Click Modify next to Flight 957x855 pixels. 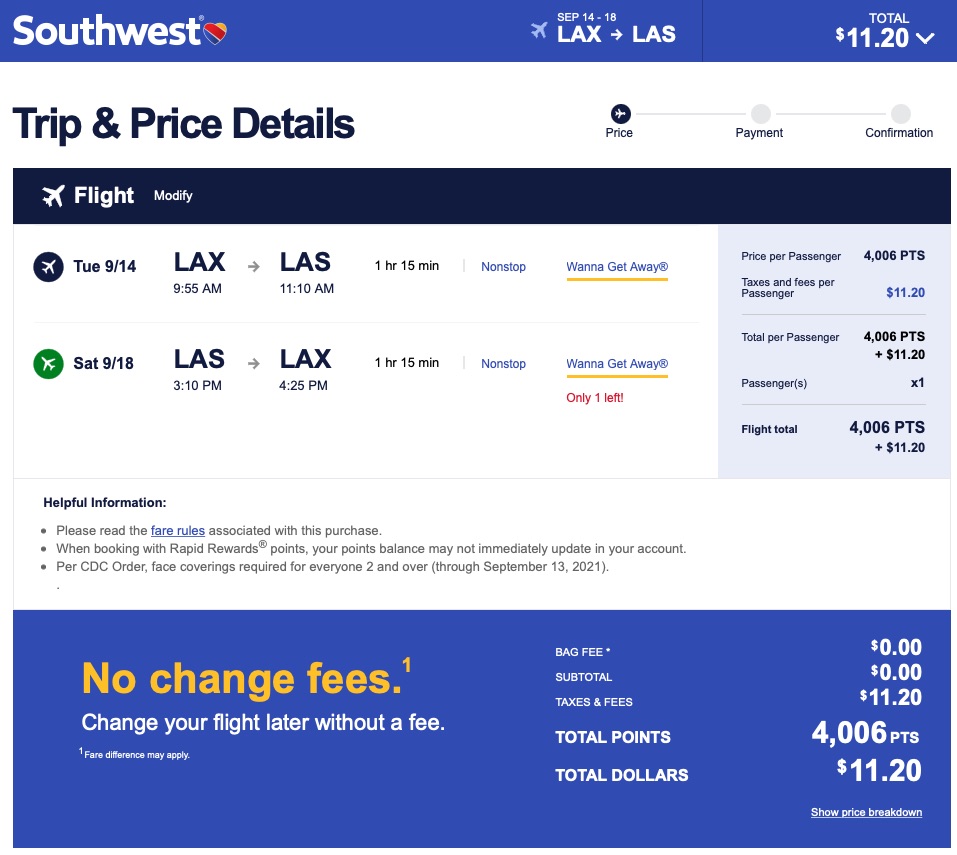click(173, 196)
